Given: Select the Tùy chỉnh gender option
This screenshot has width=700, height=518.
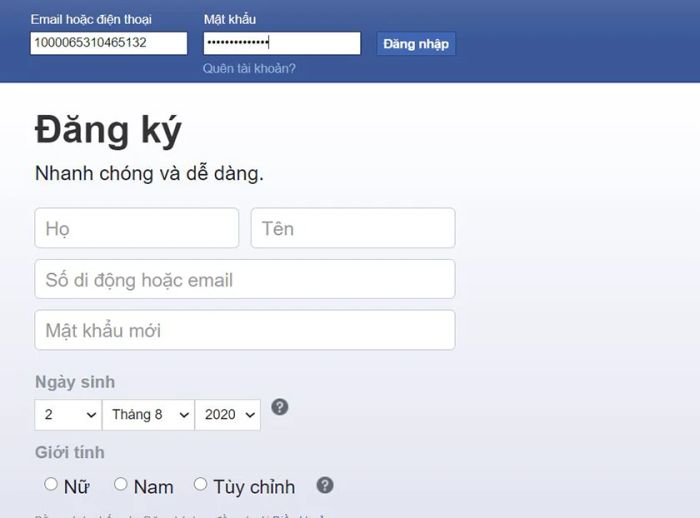Looking at the screenshot, I should tap(200, 484).
